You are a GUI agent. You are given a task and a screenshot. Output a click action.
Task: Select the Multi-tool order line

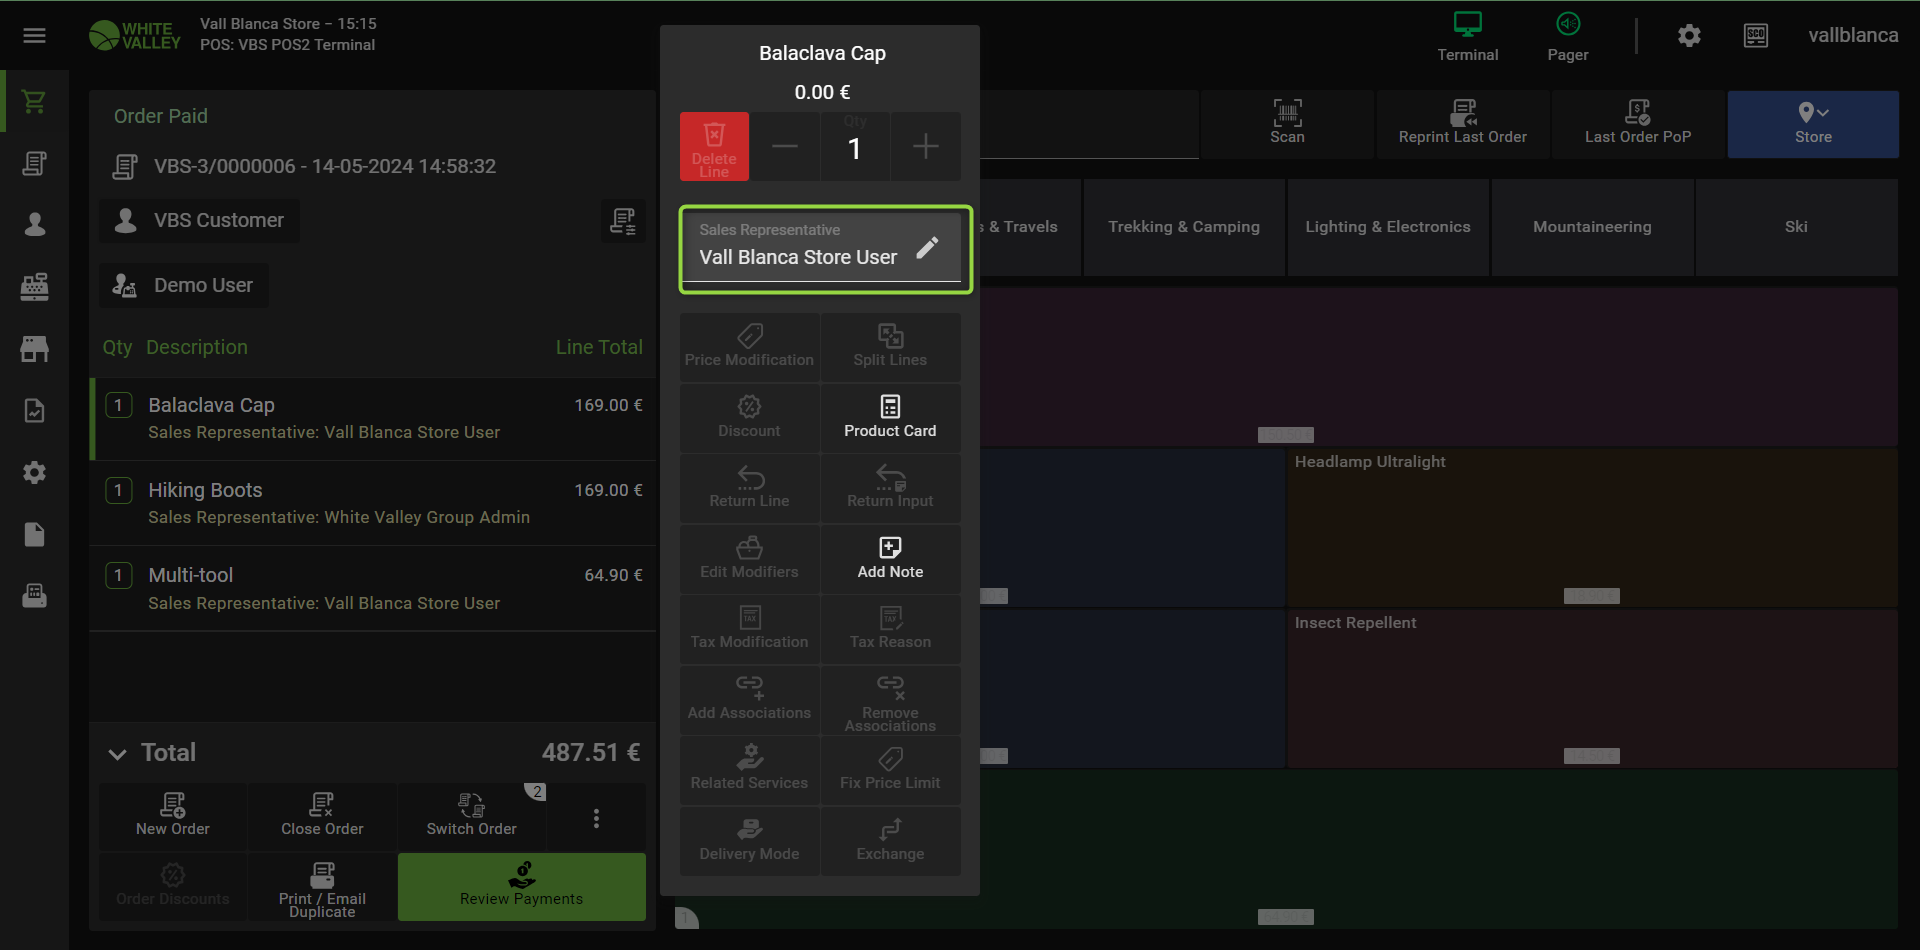(x=373, y=588)
